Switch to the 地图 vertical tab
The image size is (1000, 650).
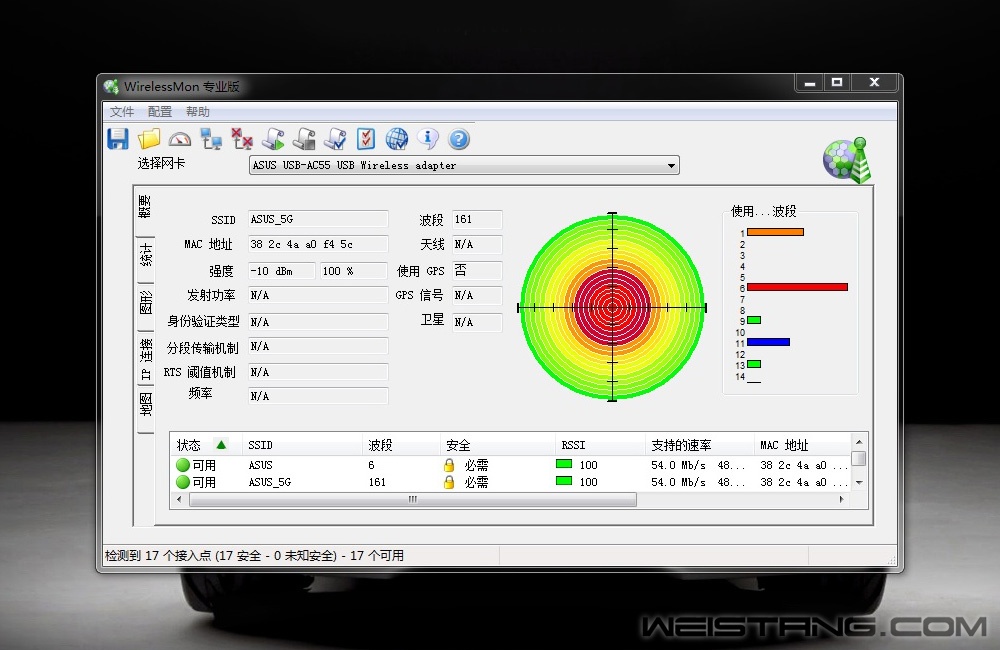coord(145,405)
